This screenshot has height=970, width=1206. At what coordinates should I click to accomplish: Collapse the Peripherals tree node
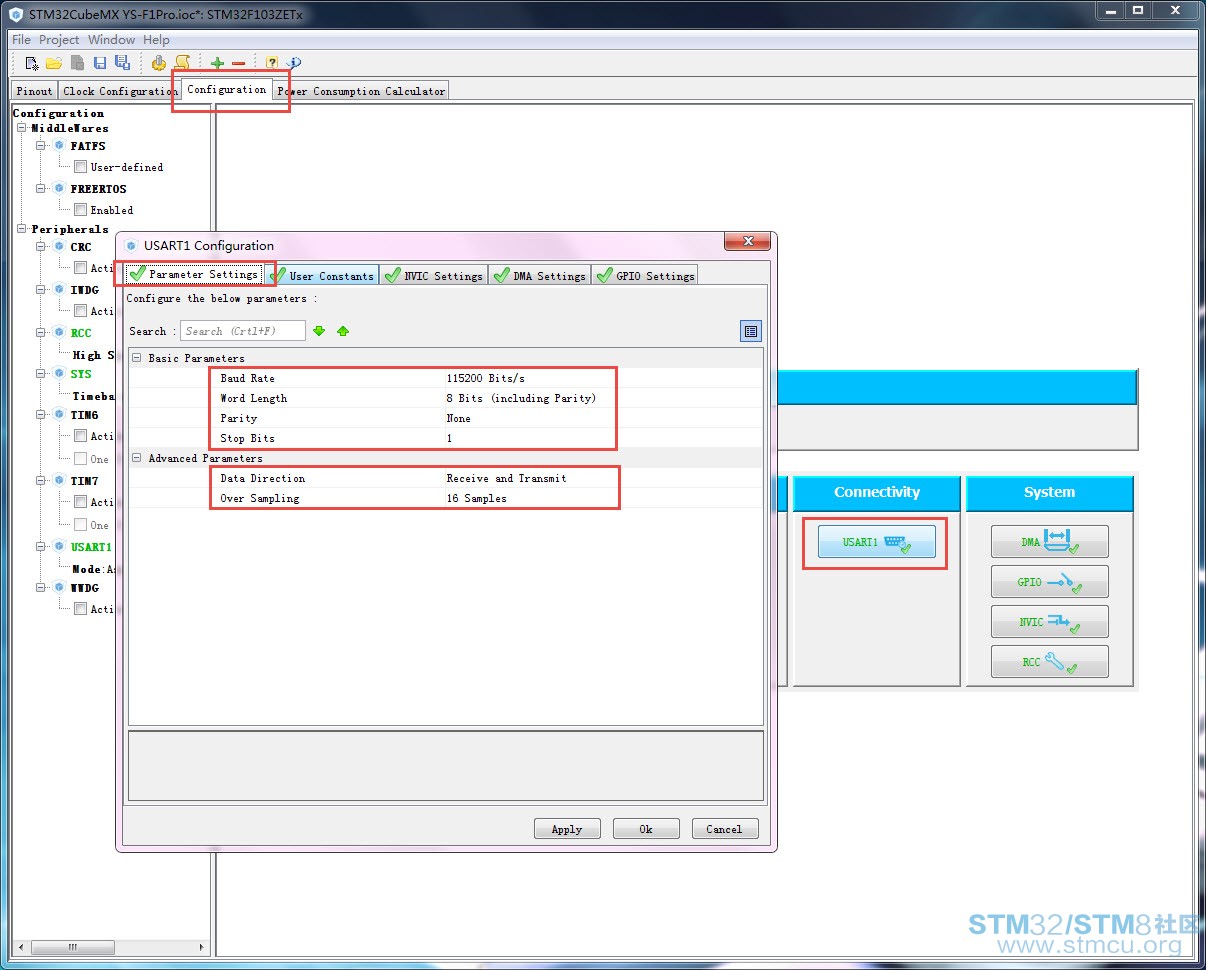pyautogui.click(x=22, y=229)
